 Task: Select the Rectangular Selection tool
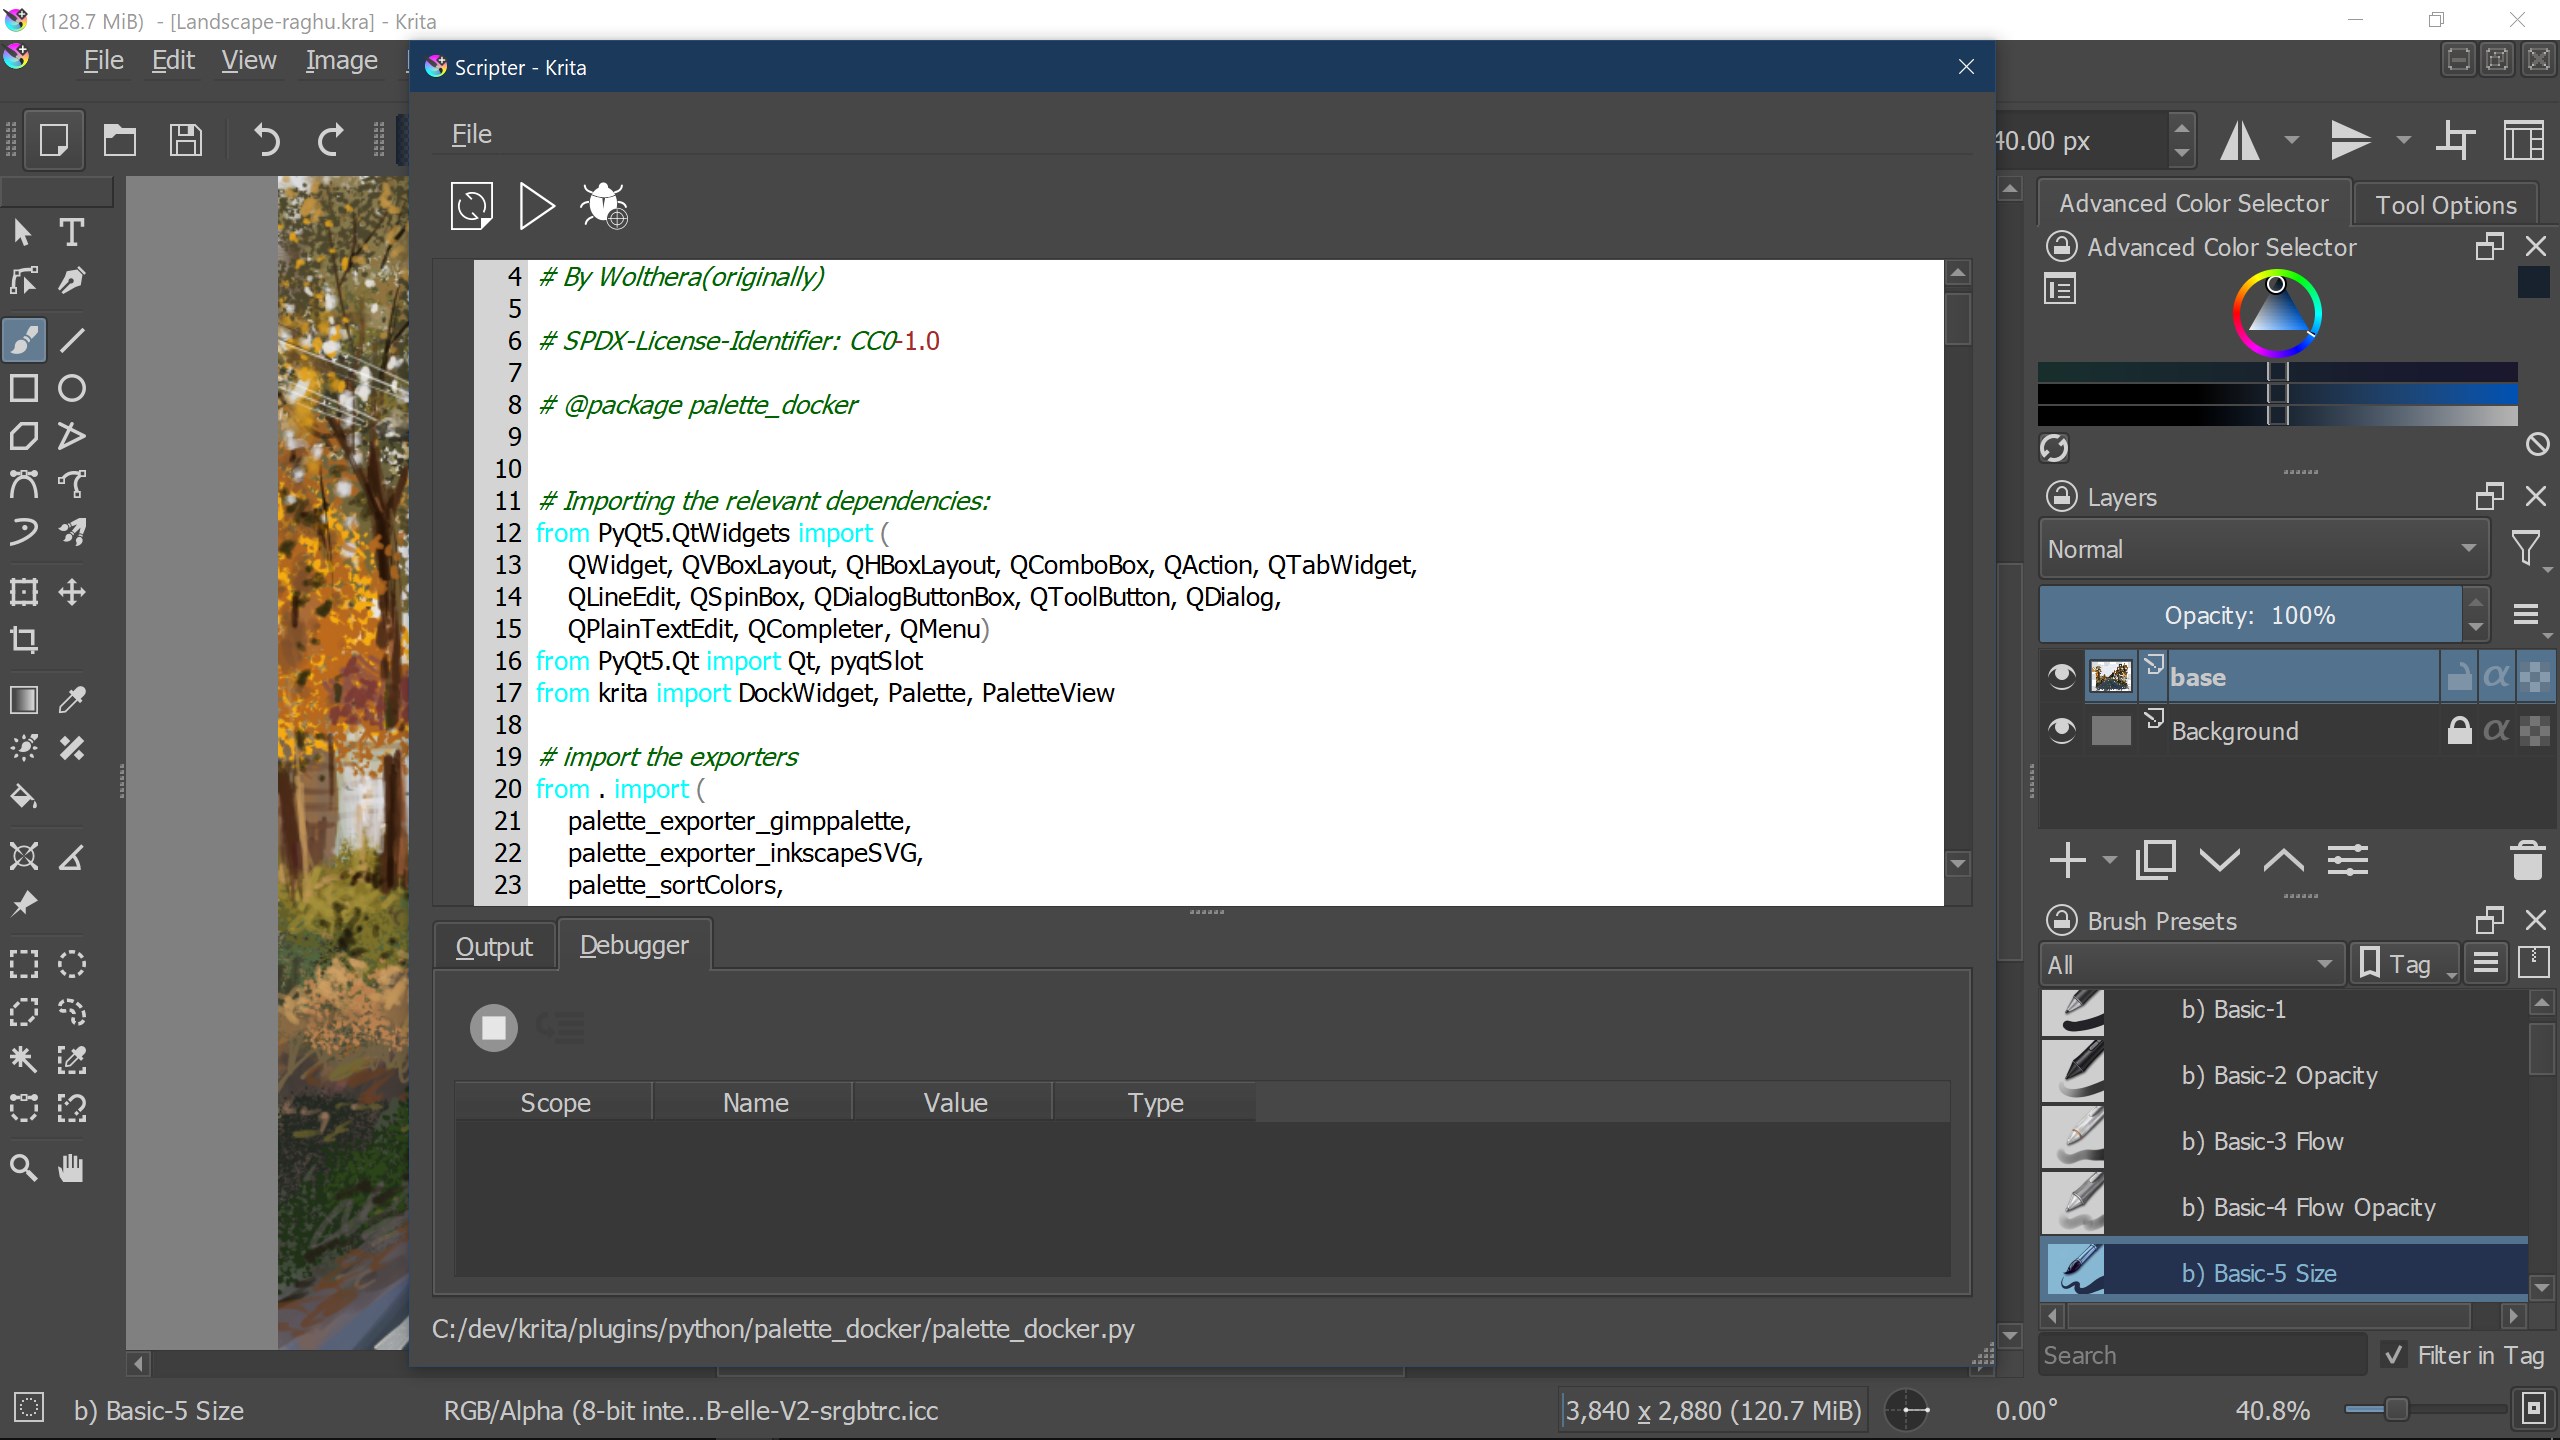pyautogui.click(x=24, y=963)
